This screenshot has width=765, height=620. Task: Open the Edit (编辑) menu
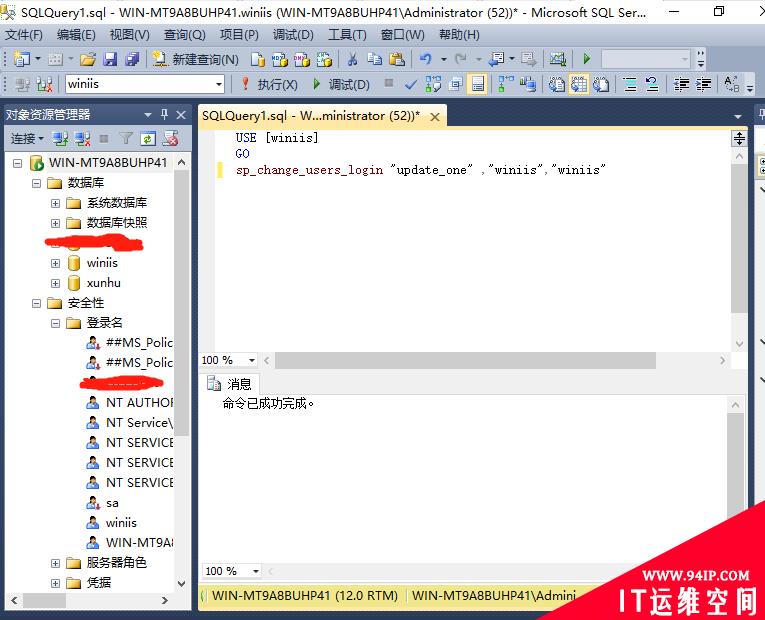pyautogui.click(x=76, y=35)
